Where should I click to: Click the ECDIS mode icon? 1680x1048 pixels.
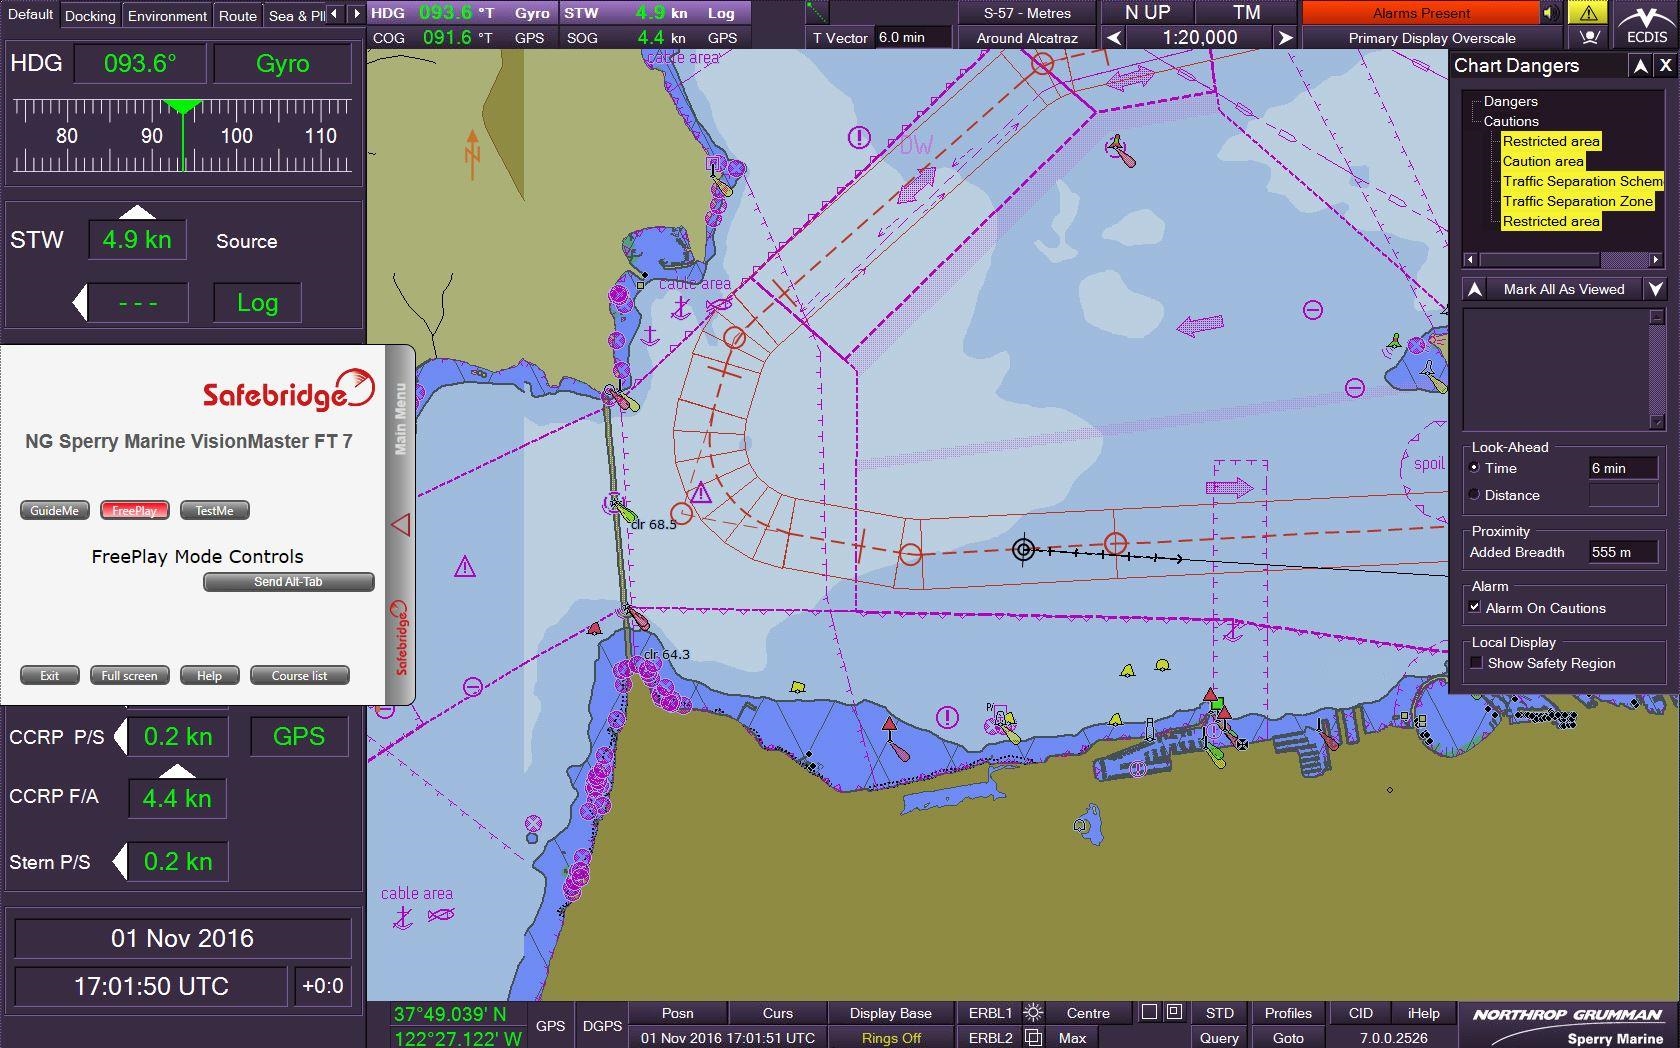point(1646,24)
